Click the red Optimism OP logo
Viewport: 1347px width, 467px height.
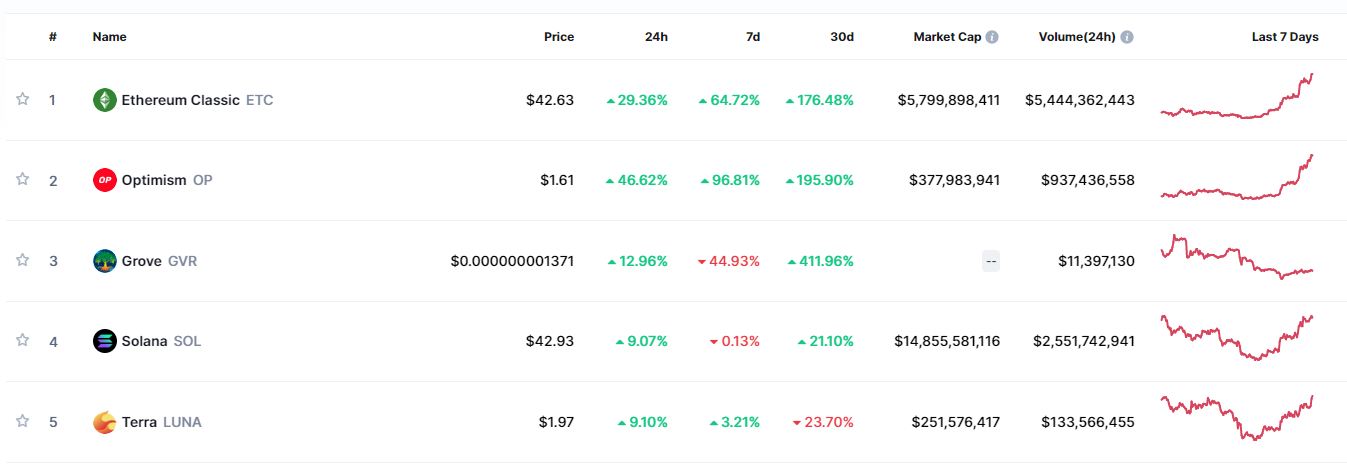click(x=105, y=180)
